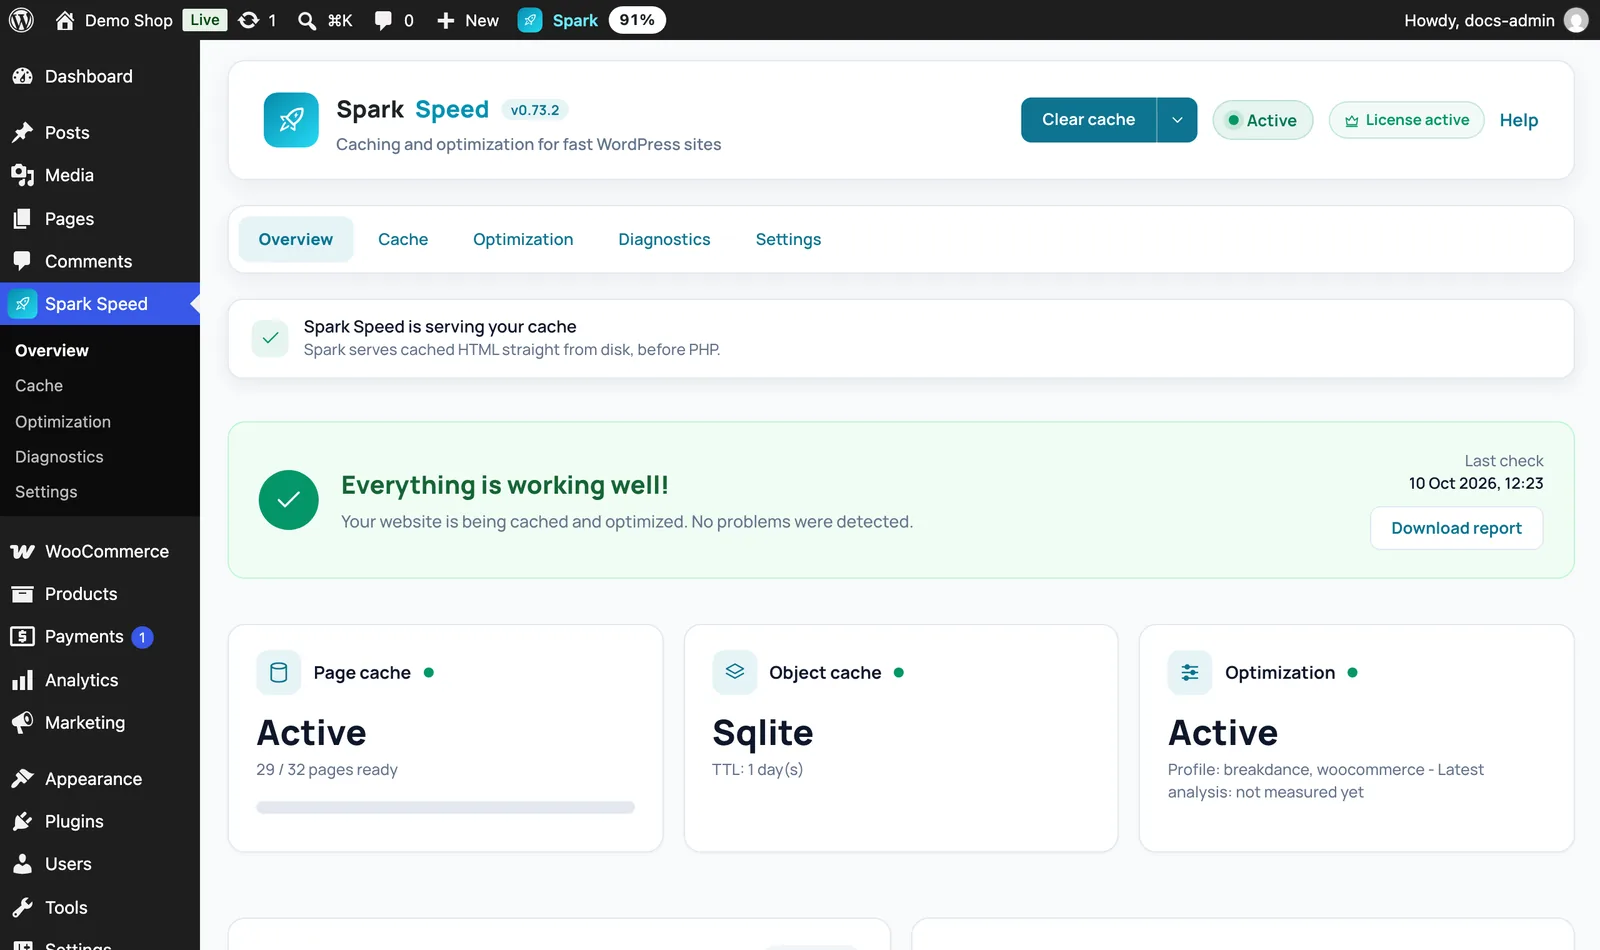
Task: Click the Page cache database icon
Action: click(x=279, y=673)
